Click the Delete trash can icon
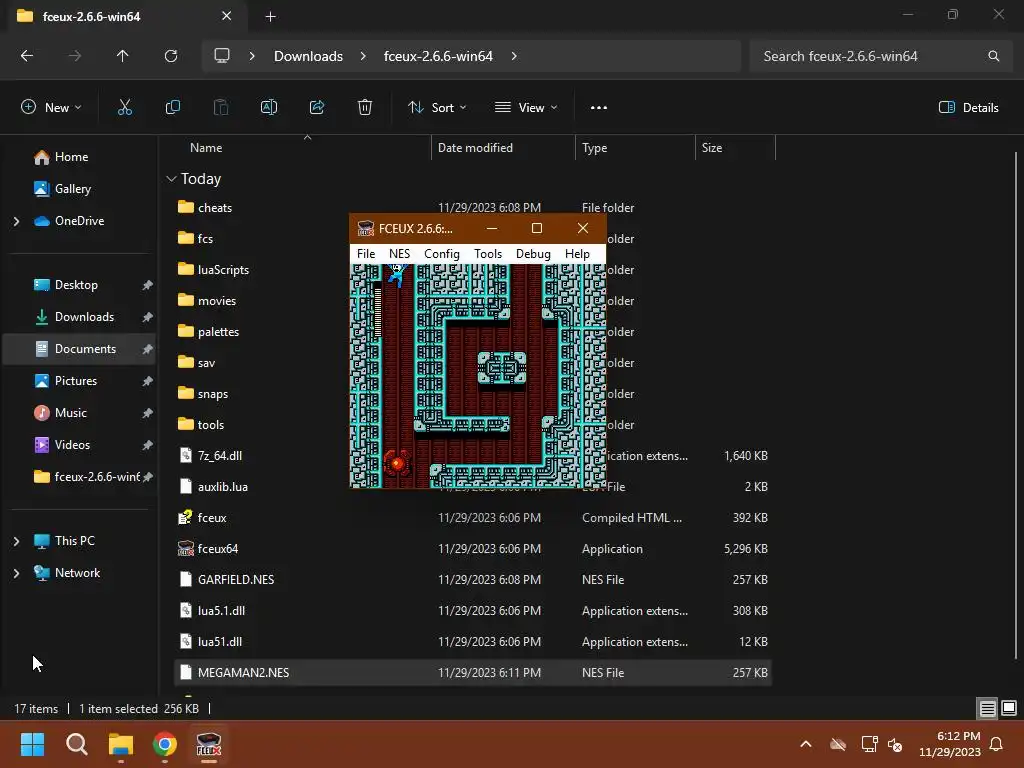This screenshot has height=768, width=1024. coord(365,108)
